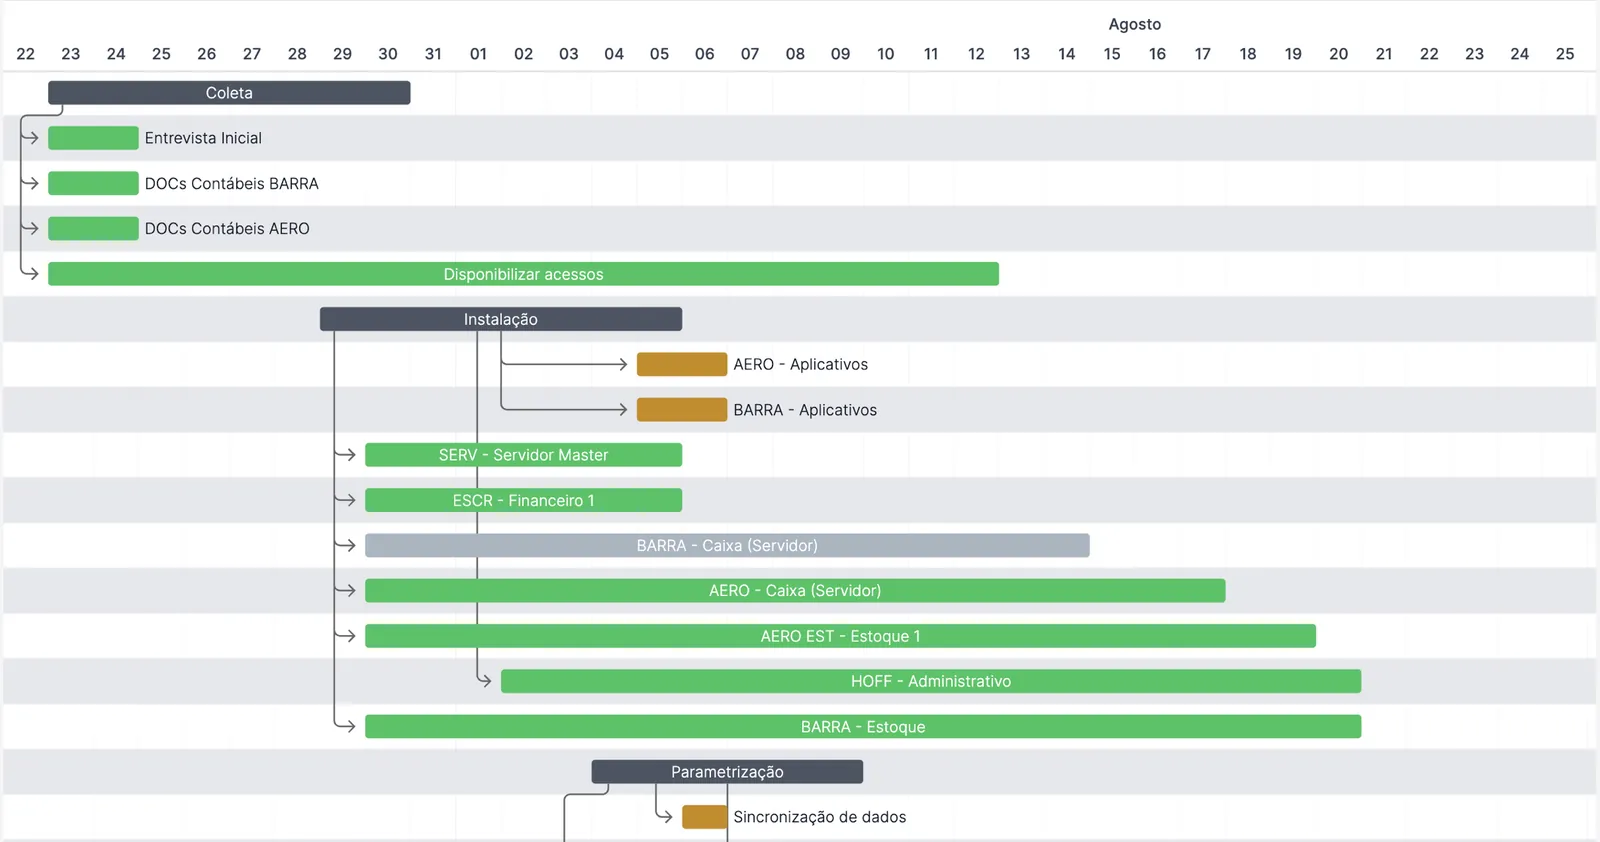The width and height of the screenshot is (1600, 842).
Task: Click the arrow before HOFF - Administrativo
Action: pos(485,681)
